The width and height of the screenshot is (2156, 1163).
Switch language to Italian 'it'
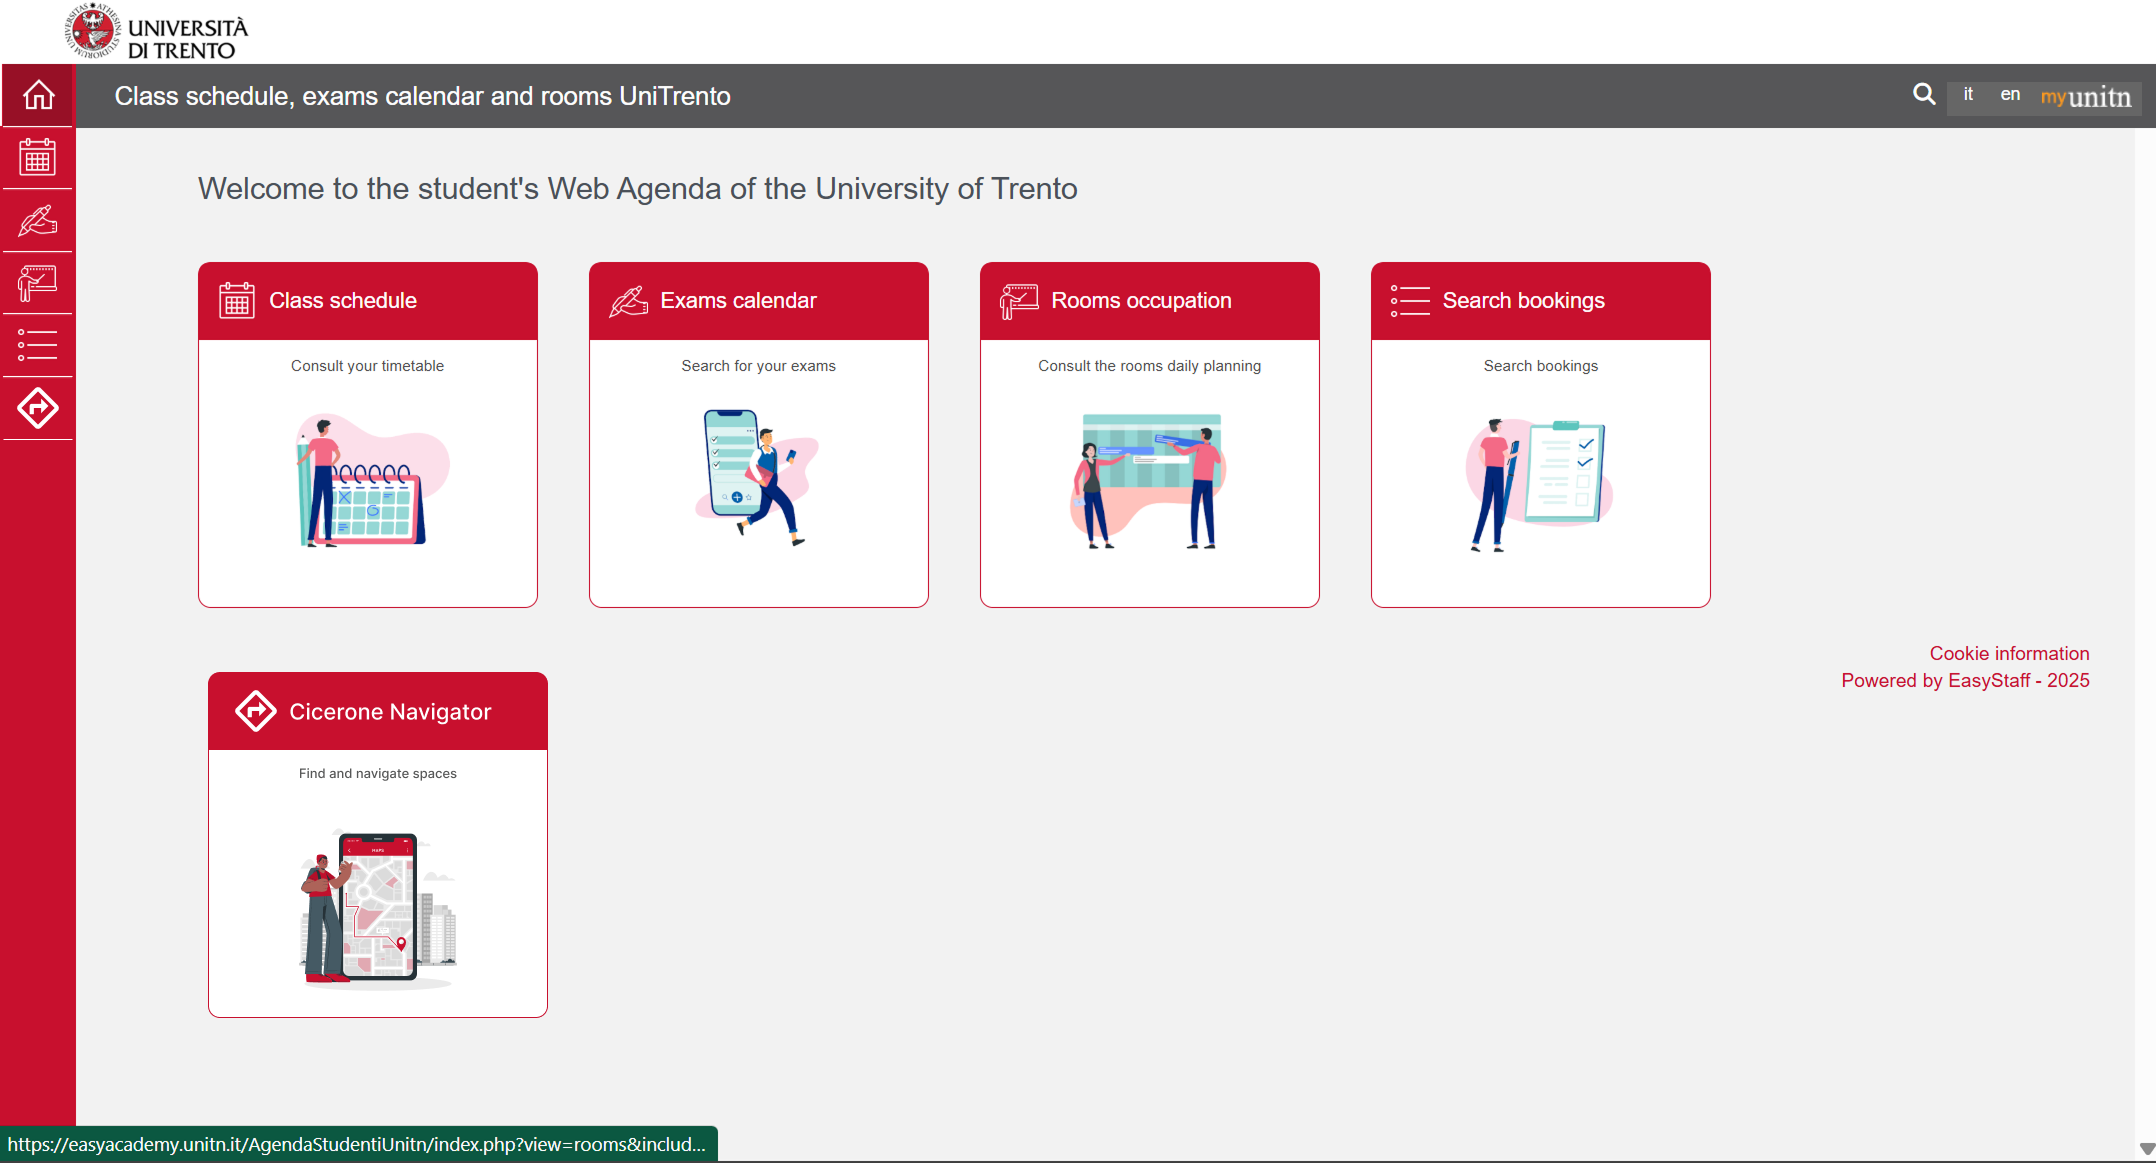1968,95
